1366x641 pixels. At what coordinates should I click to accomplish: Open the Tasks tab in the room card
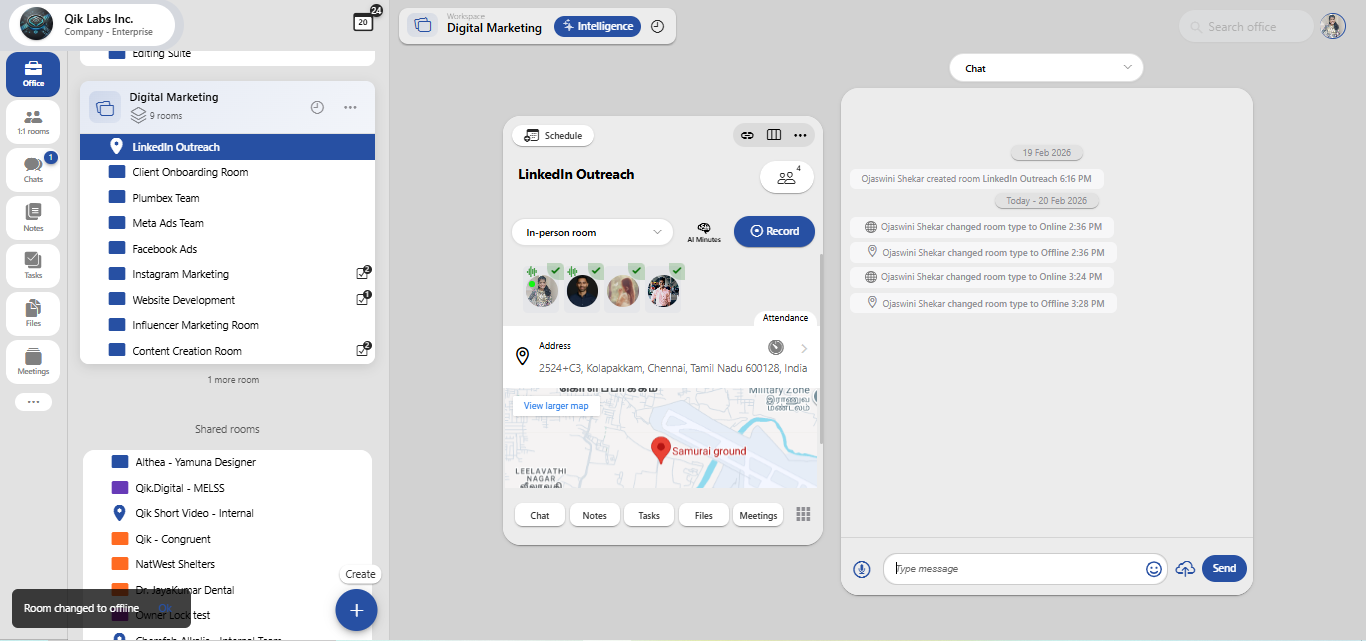coord(649,515)
